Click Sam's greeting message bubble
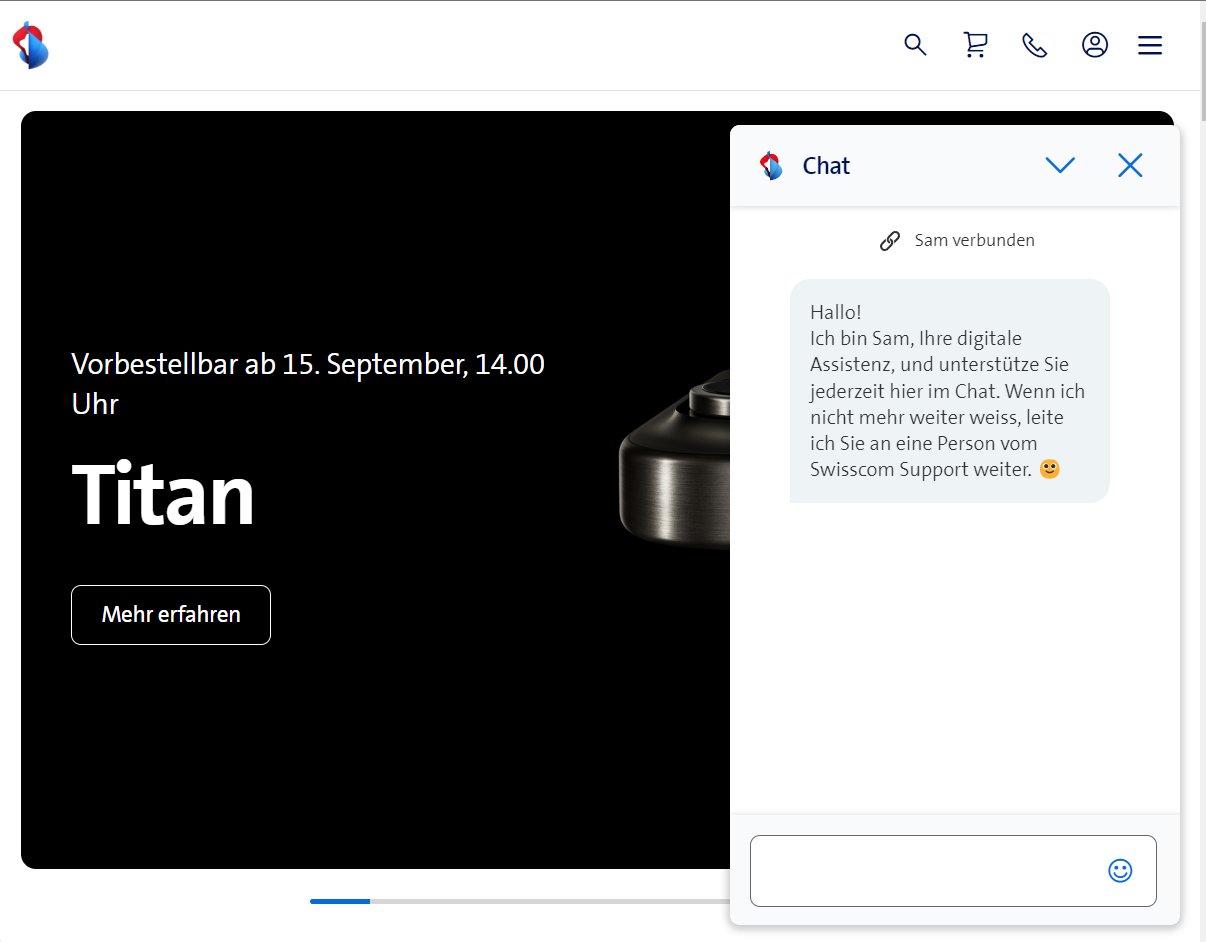The image size is (1206, 942). pyautogui.click(x=949, y=391)
